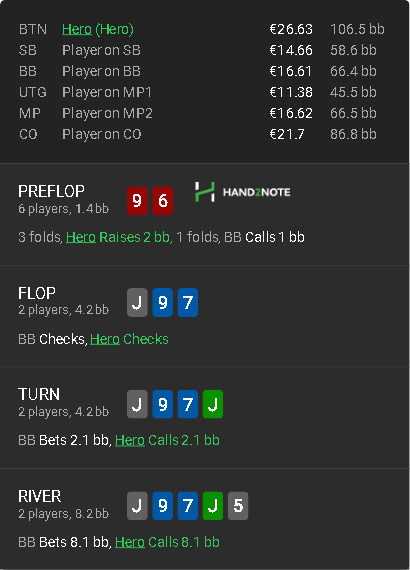
Task: Click Hero link in flop action
Action: 105,339
